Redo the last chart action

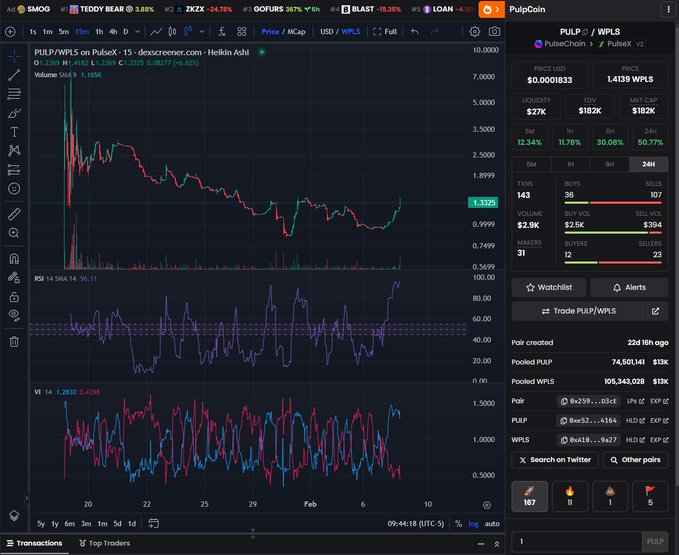(x=434, y=32)
